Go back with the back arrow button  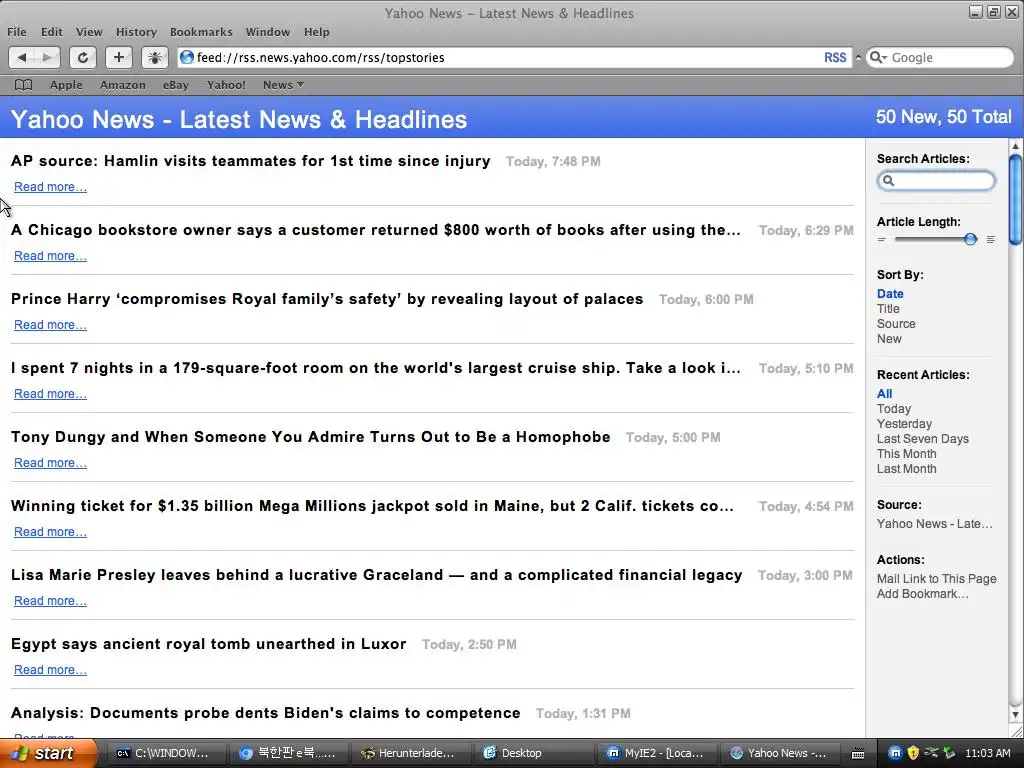22,57
